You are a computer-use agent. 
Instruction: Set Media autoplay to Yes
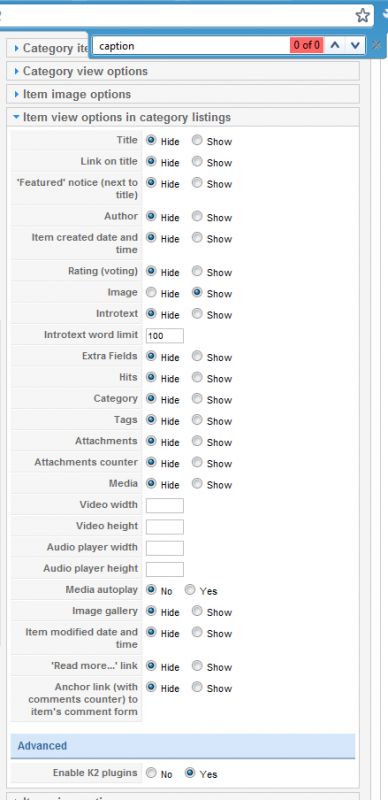(190, 590)
